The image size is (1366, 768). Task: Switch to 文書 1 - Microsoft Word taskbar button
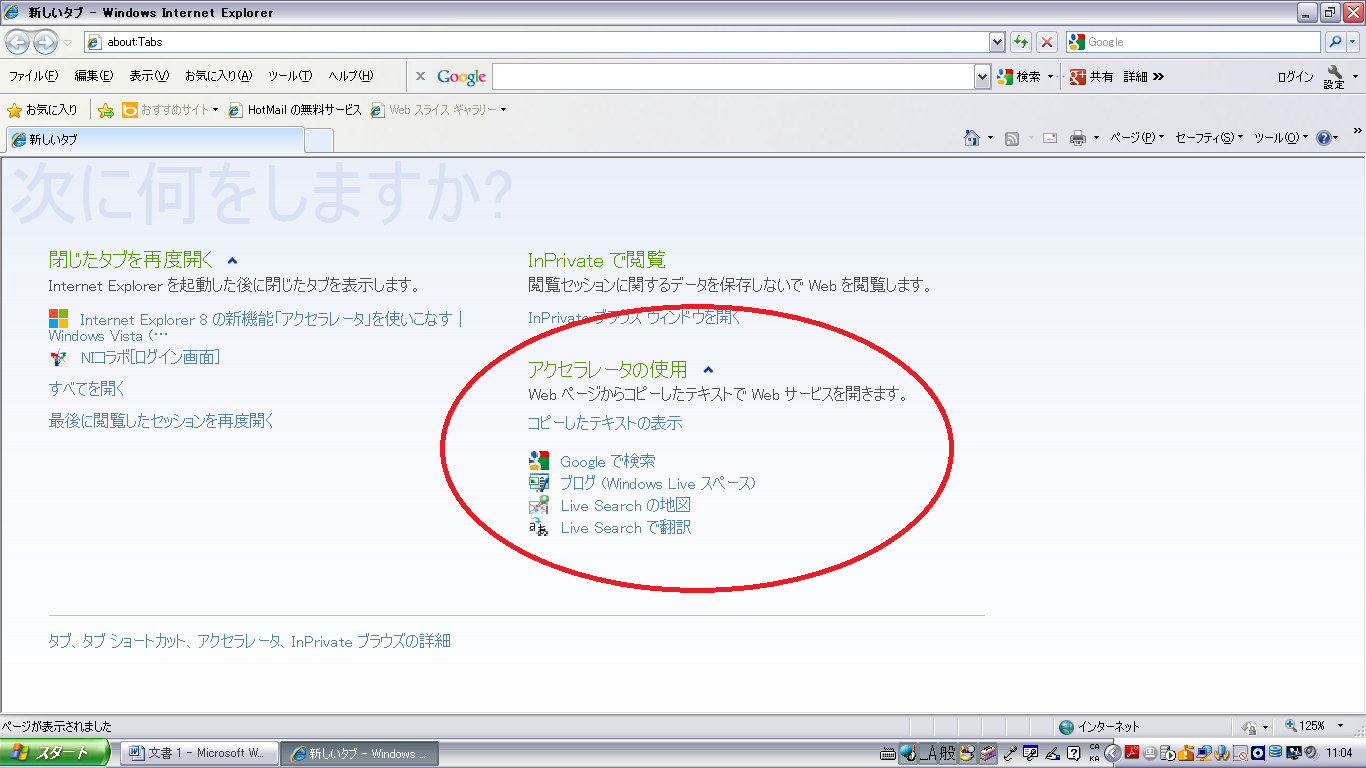197,753
